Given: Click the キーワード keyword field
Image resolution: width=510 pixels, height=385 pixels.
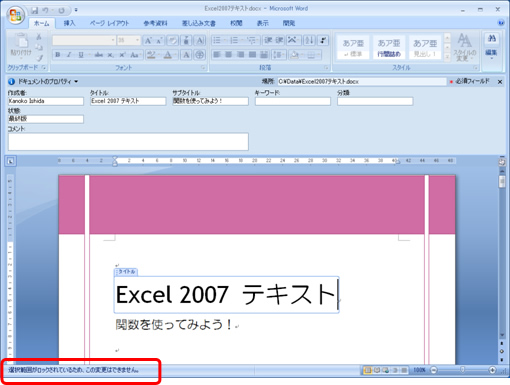Looking at the screenshot, I should [293, 101].
